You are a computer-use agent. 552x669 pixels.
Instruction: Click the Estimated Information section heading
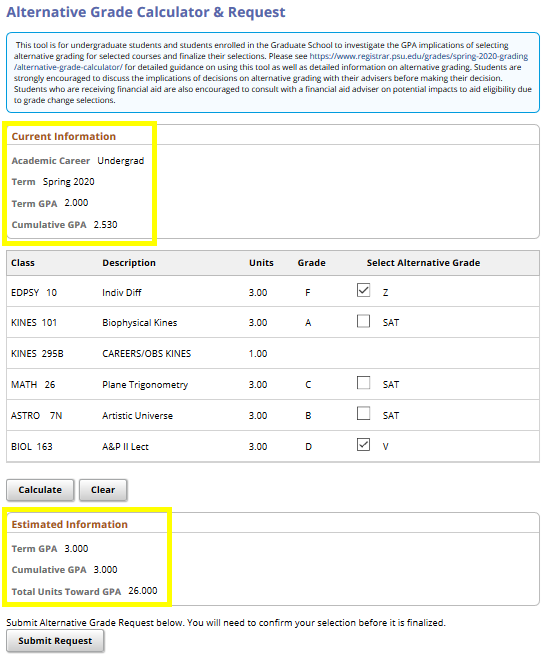[70, 524]
